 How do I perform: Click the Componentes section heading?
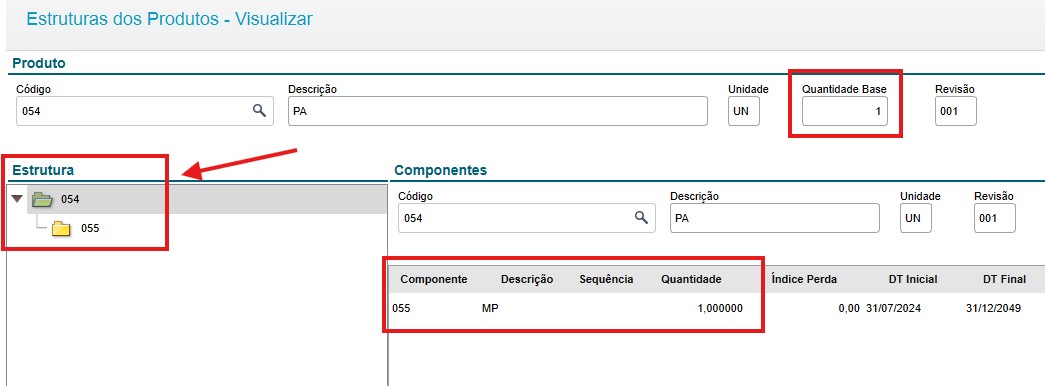coord(441,170)
